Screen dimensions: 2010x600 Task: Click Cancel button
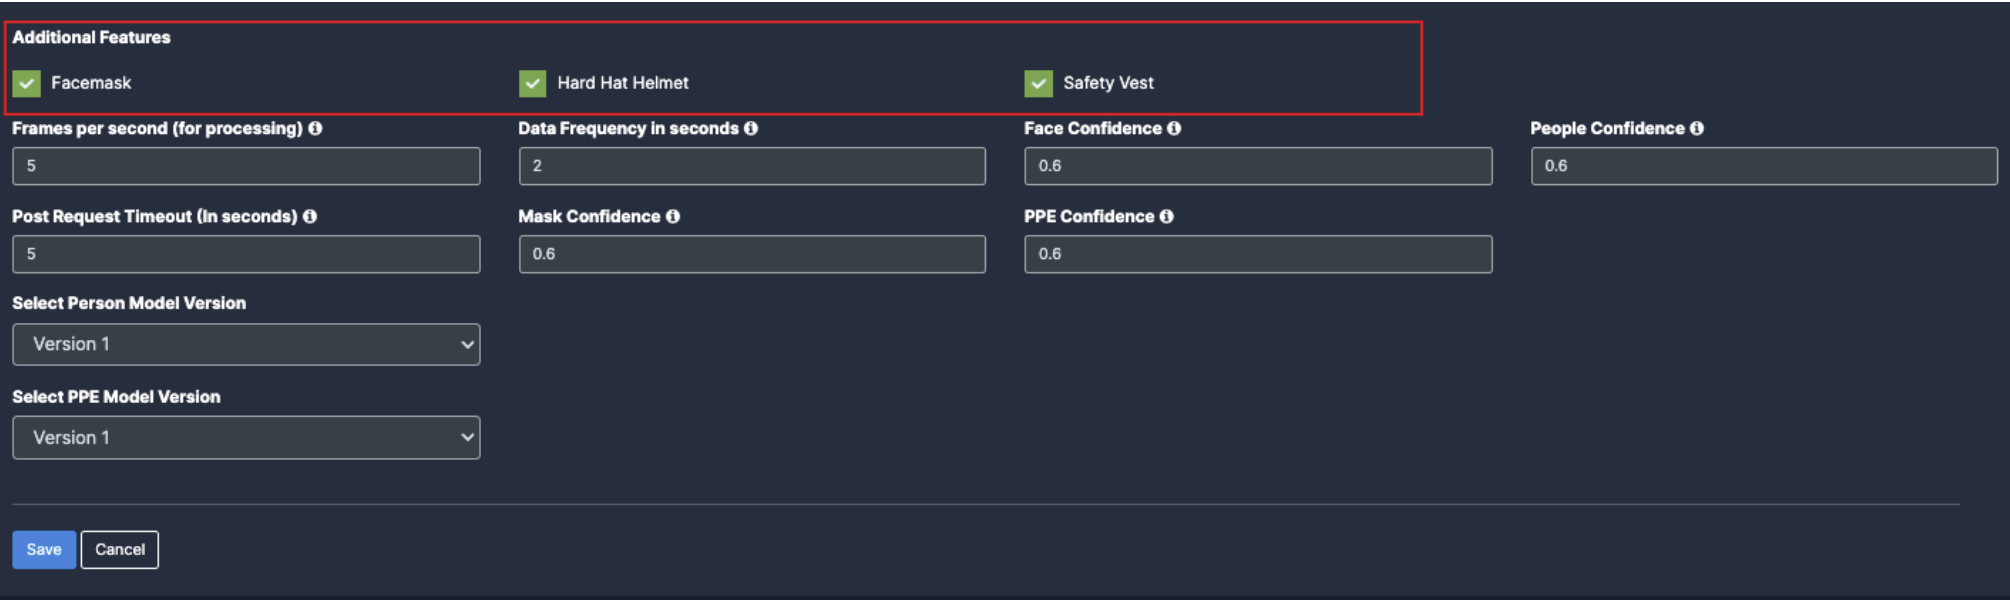[120, 550]
